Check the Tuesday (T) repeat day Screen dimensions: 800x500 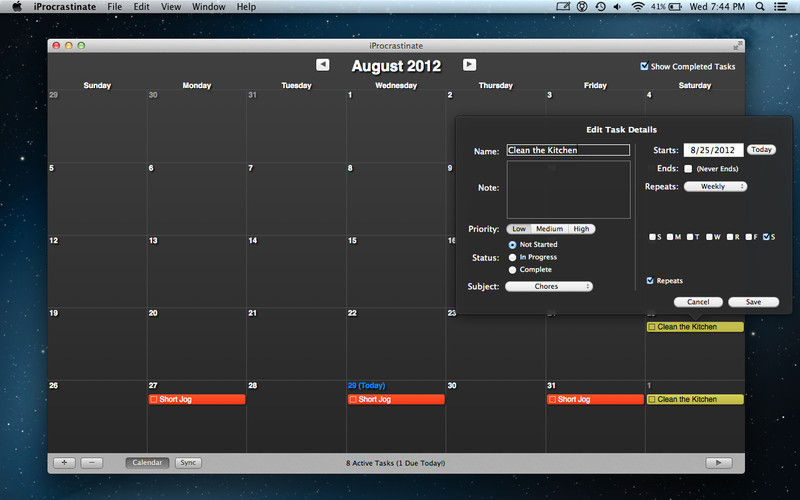690,237
